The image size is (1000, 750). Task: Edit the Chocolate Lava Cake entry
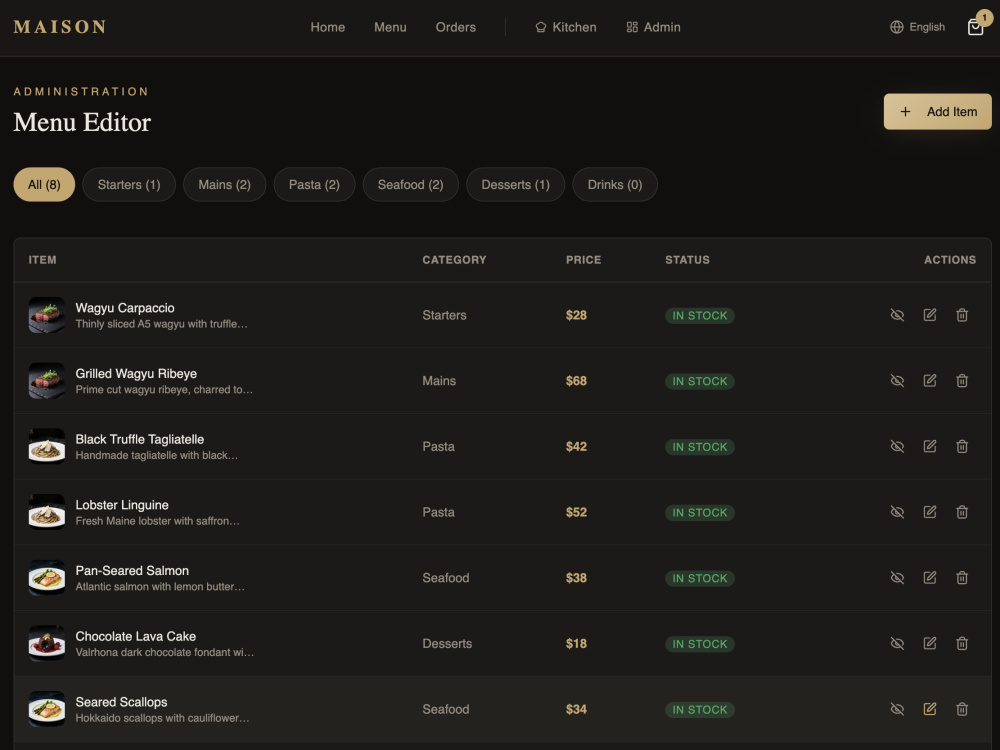tap(930, 643)
